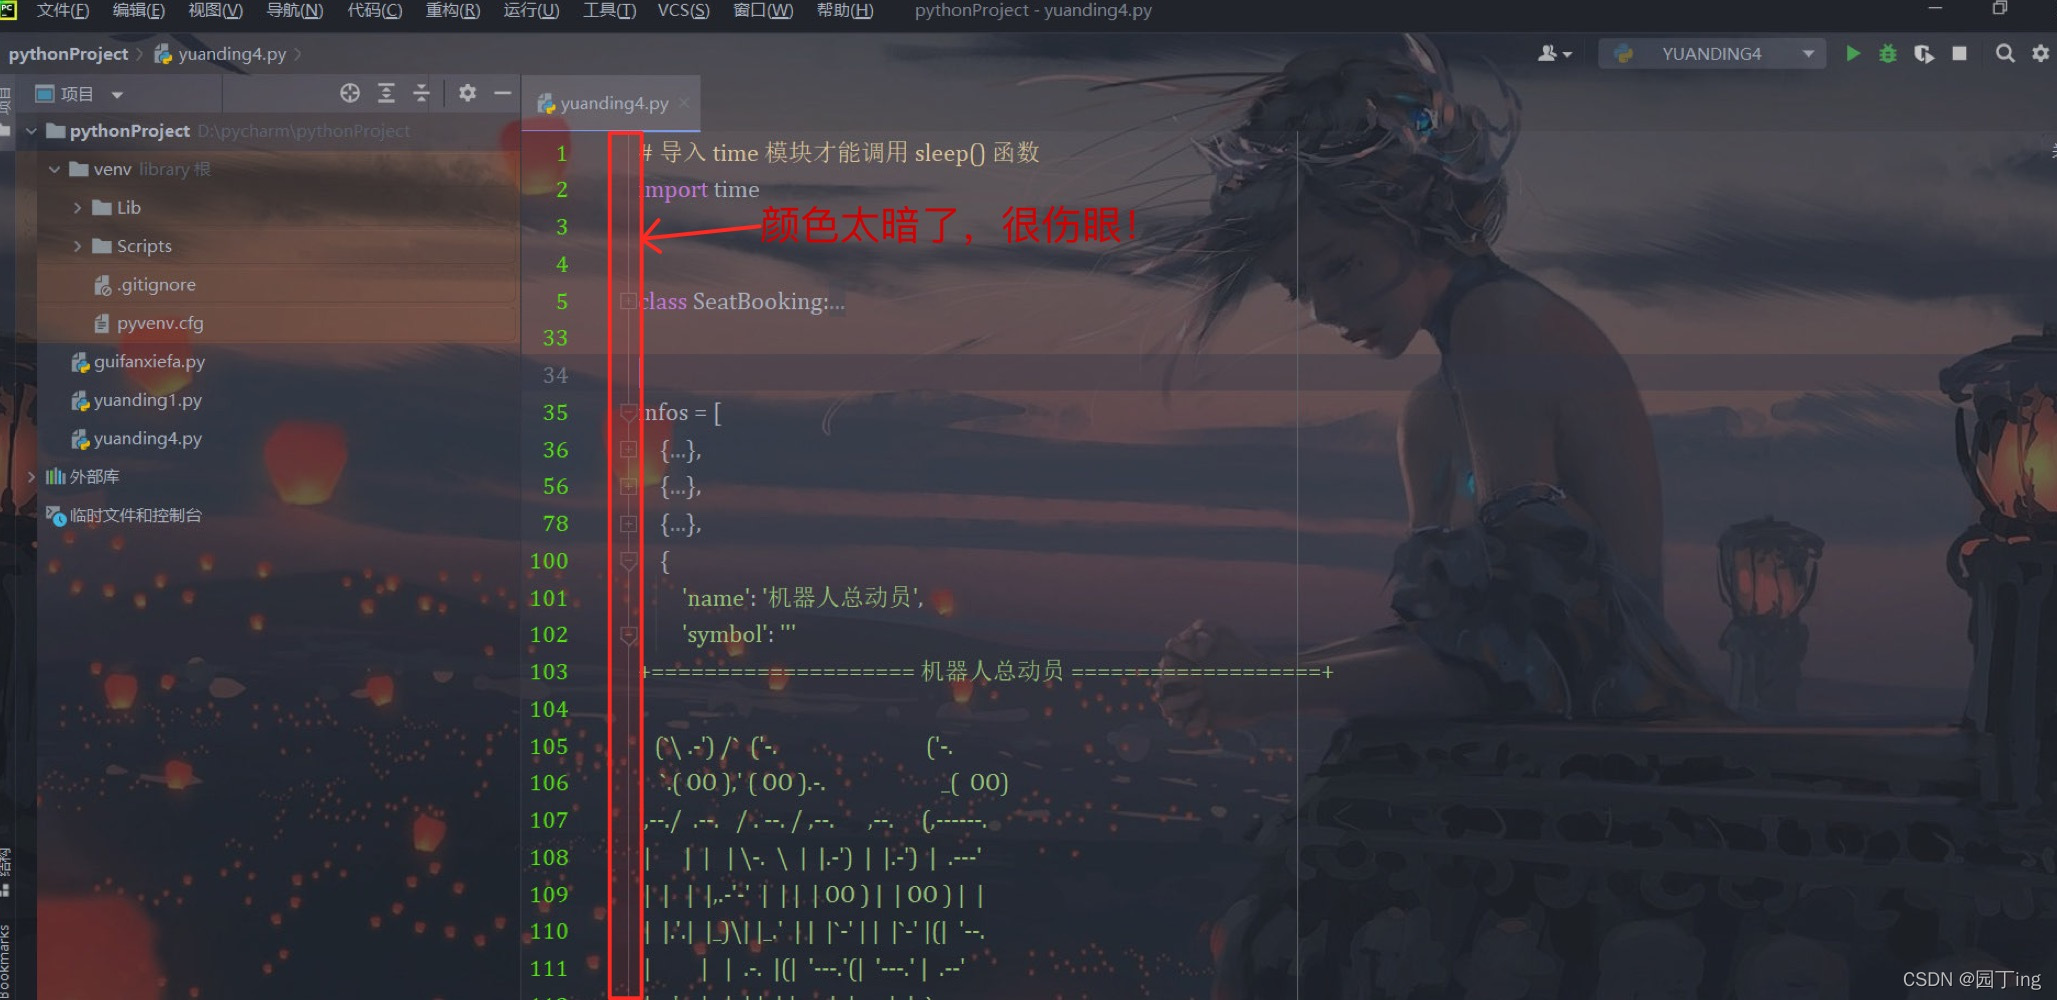This screenshot has height=1000, width=2057.
Task: Expand the Scripts folder
Action: click(78, 246)
